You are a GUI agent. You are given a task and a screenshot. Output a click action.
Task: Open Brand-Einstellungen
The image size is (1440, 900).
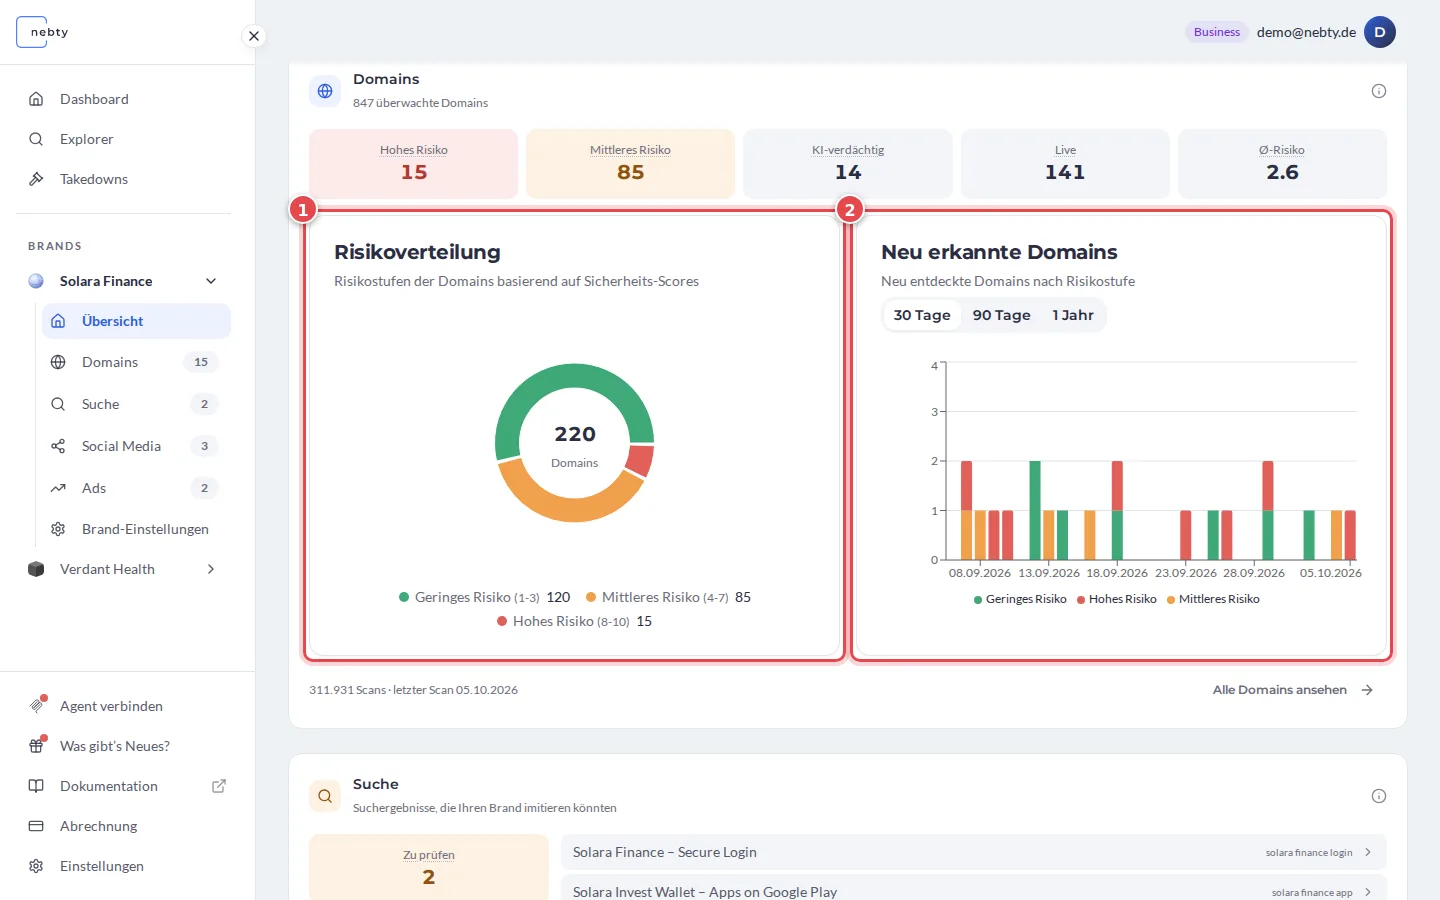136,529
